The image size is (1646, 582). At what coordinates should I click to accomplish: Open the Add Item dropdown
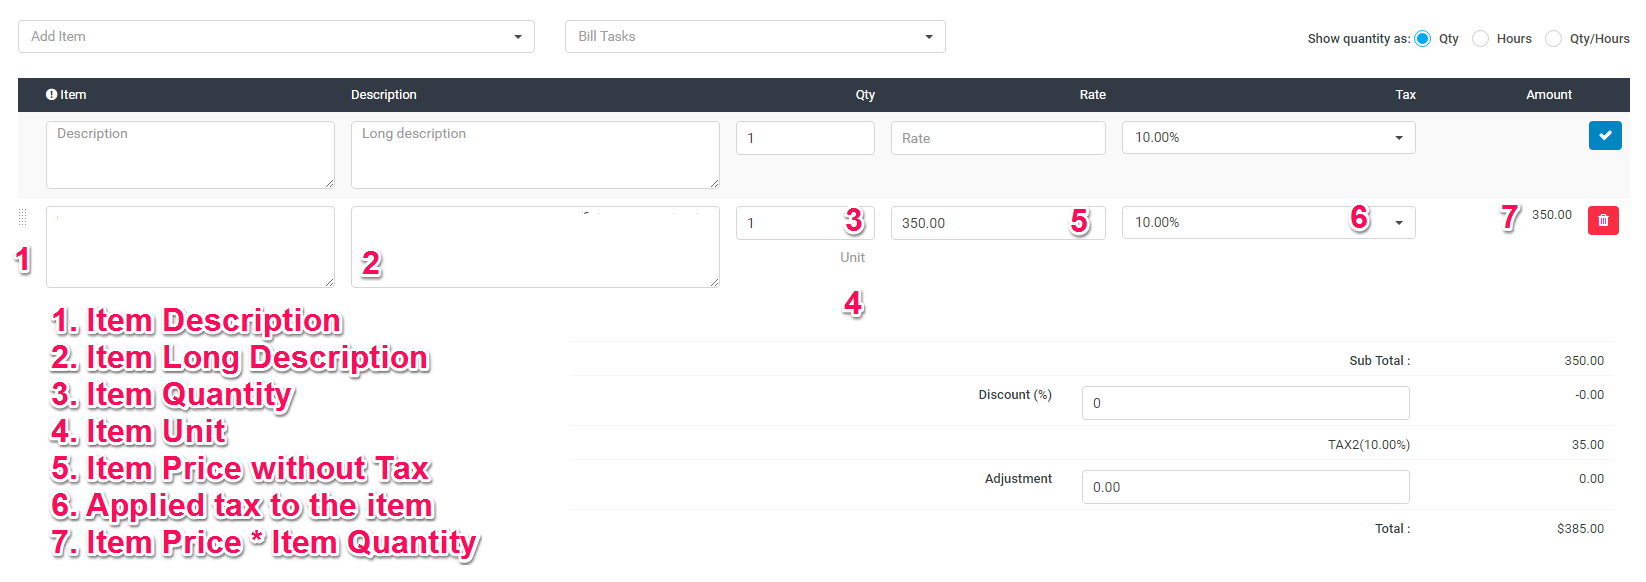point(276,37)
